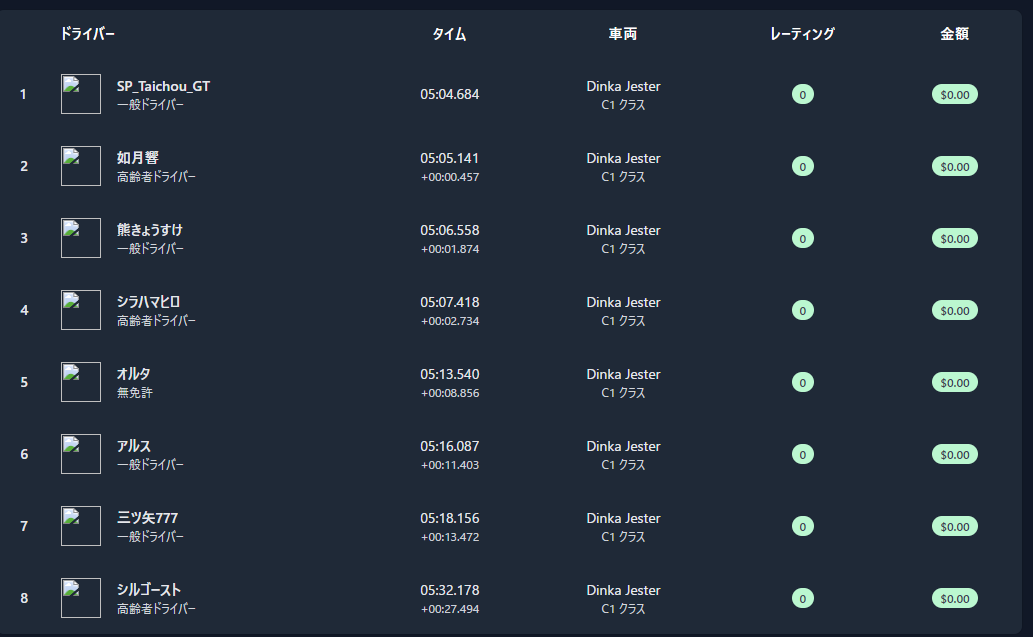Click 如月響's driver avatar
The image size is (1033, 637).
coord(81,166)
